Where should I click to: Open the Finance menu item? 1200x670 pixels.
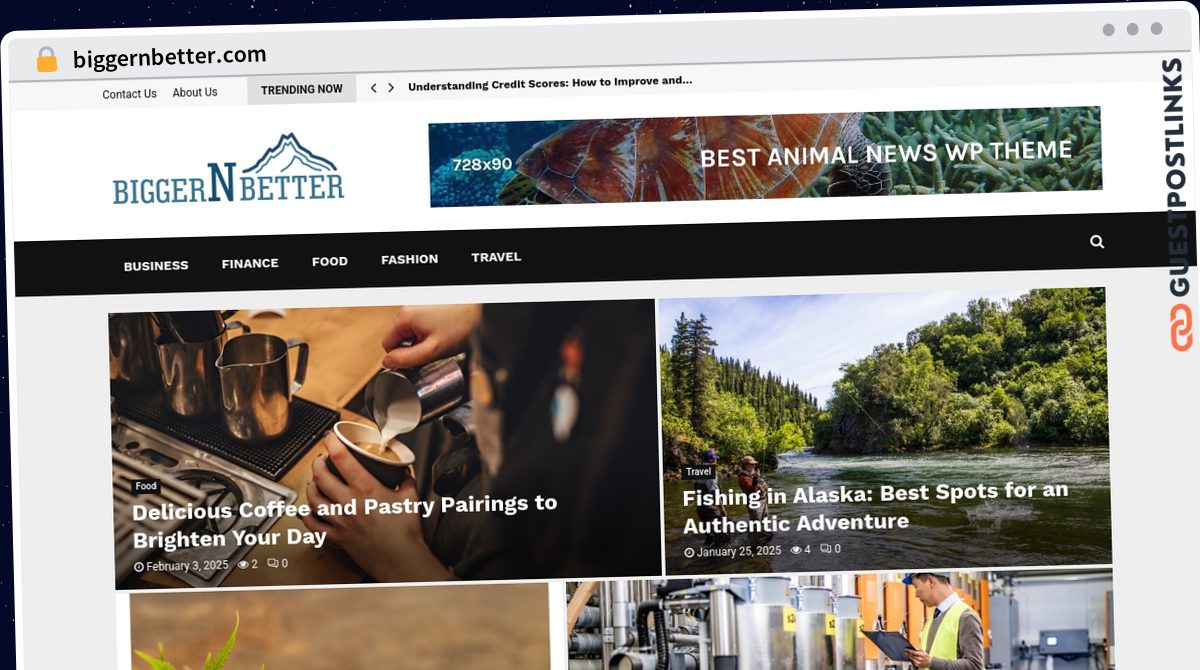tap(250, 263)
